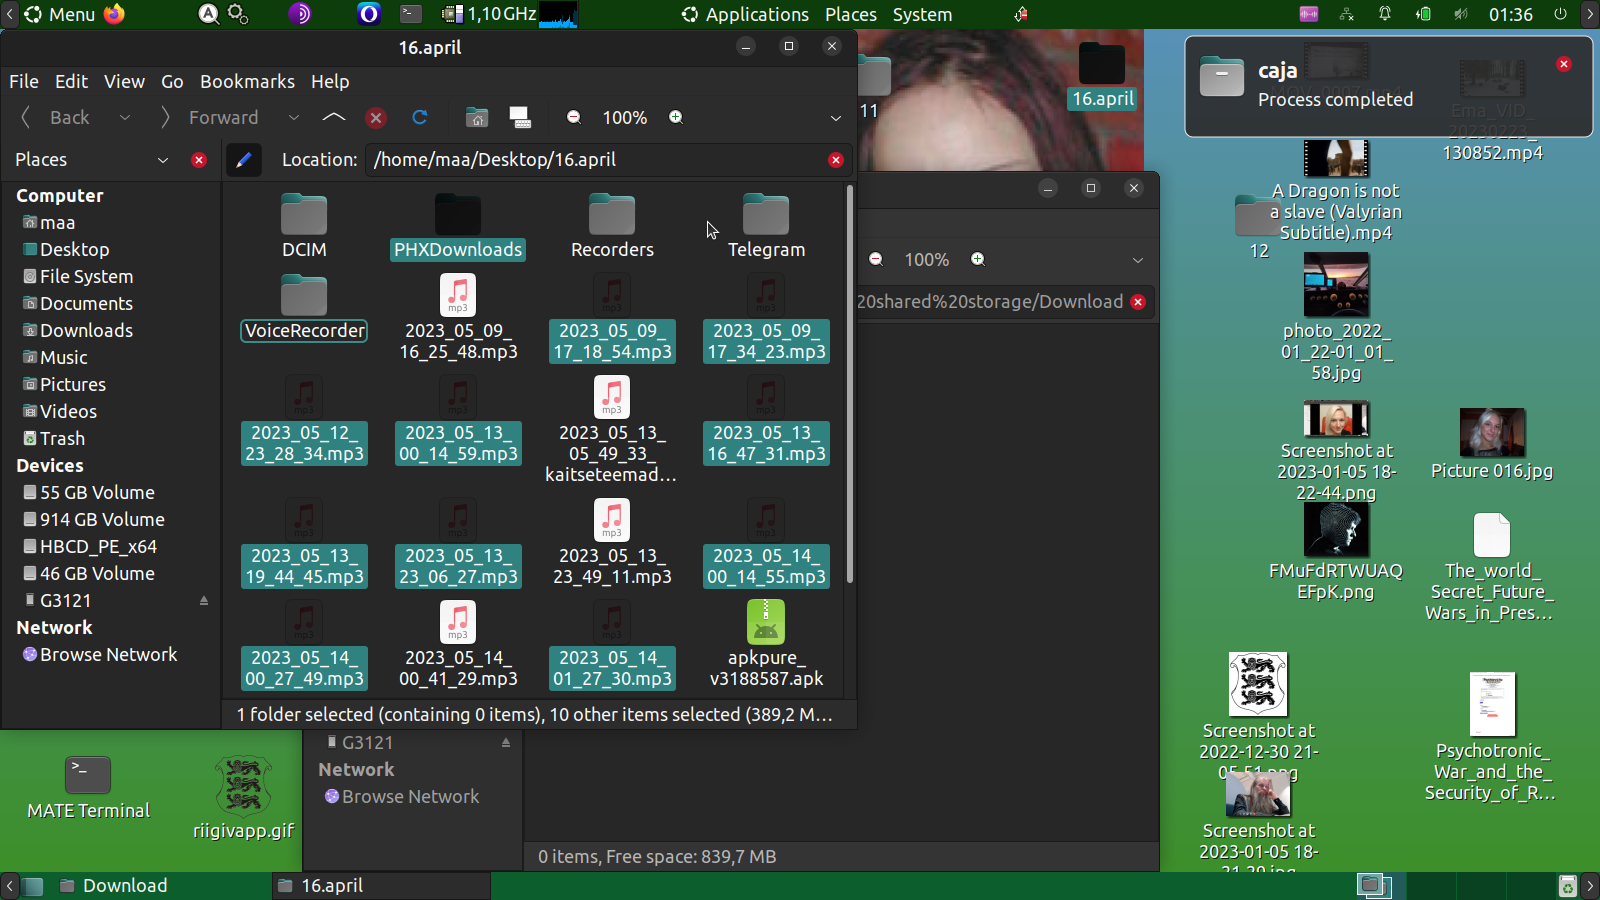
Task: Open the Opera launcher in top panel
Action: (x=369, y=14)
